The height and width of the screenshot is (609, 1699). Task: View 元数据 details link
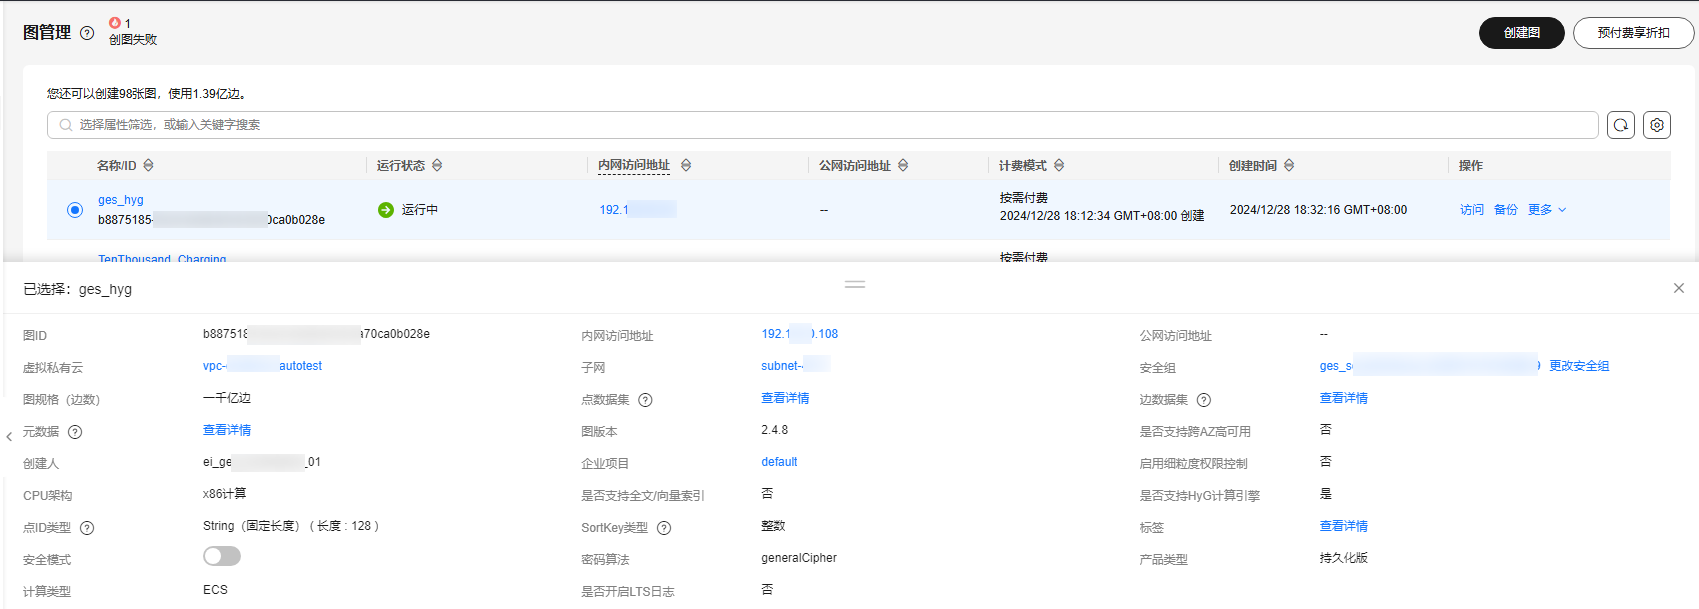coord(227,430)
